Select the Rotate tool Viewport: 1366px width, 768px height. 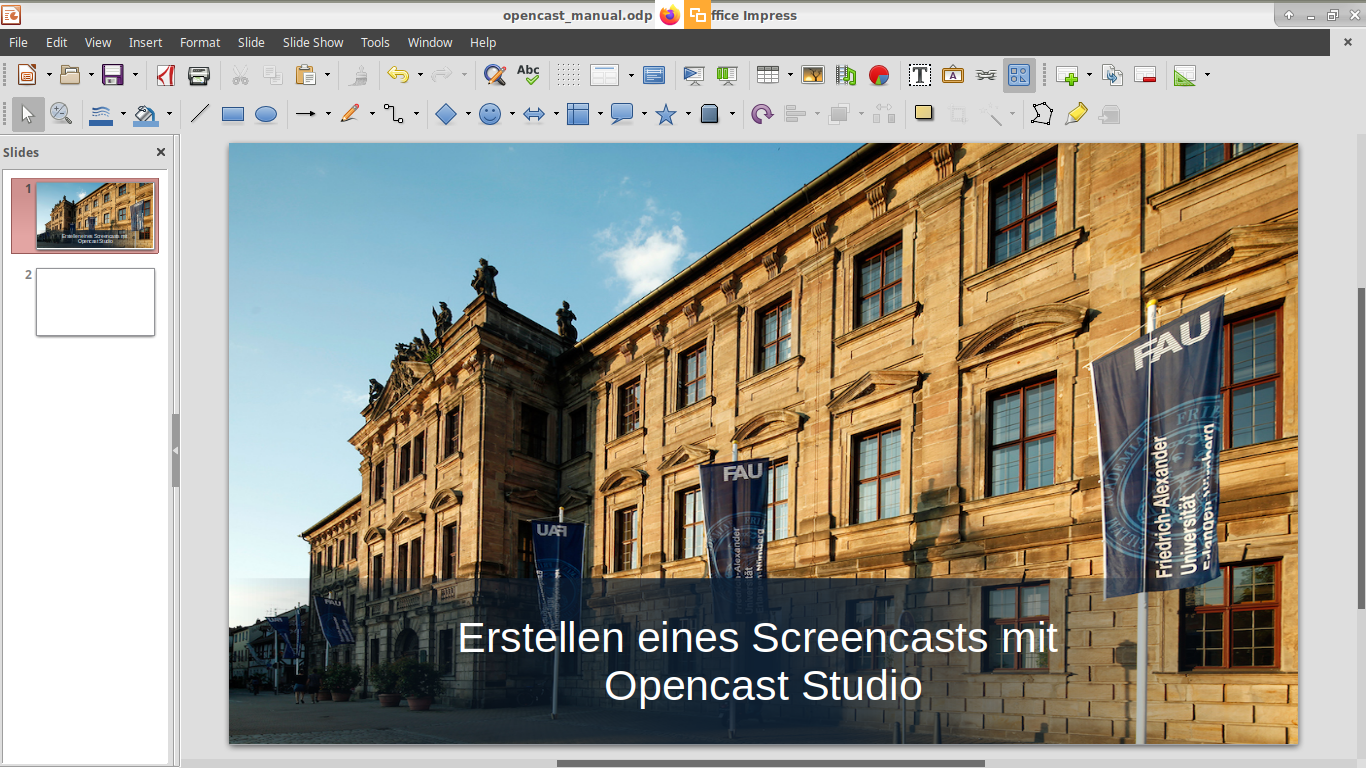pos(762,114)
